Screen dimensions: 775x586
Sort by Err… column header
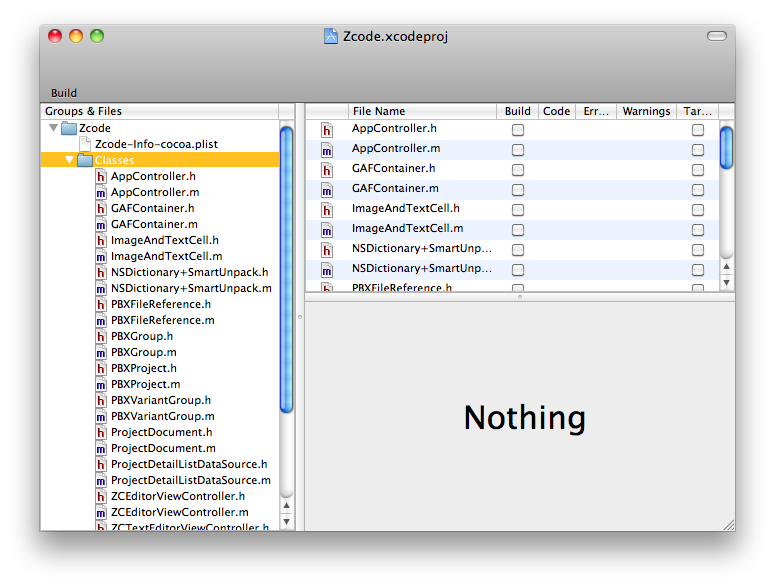point(596,111)
